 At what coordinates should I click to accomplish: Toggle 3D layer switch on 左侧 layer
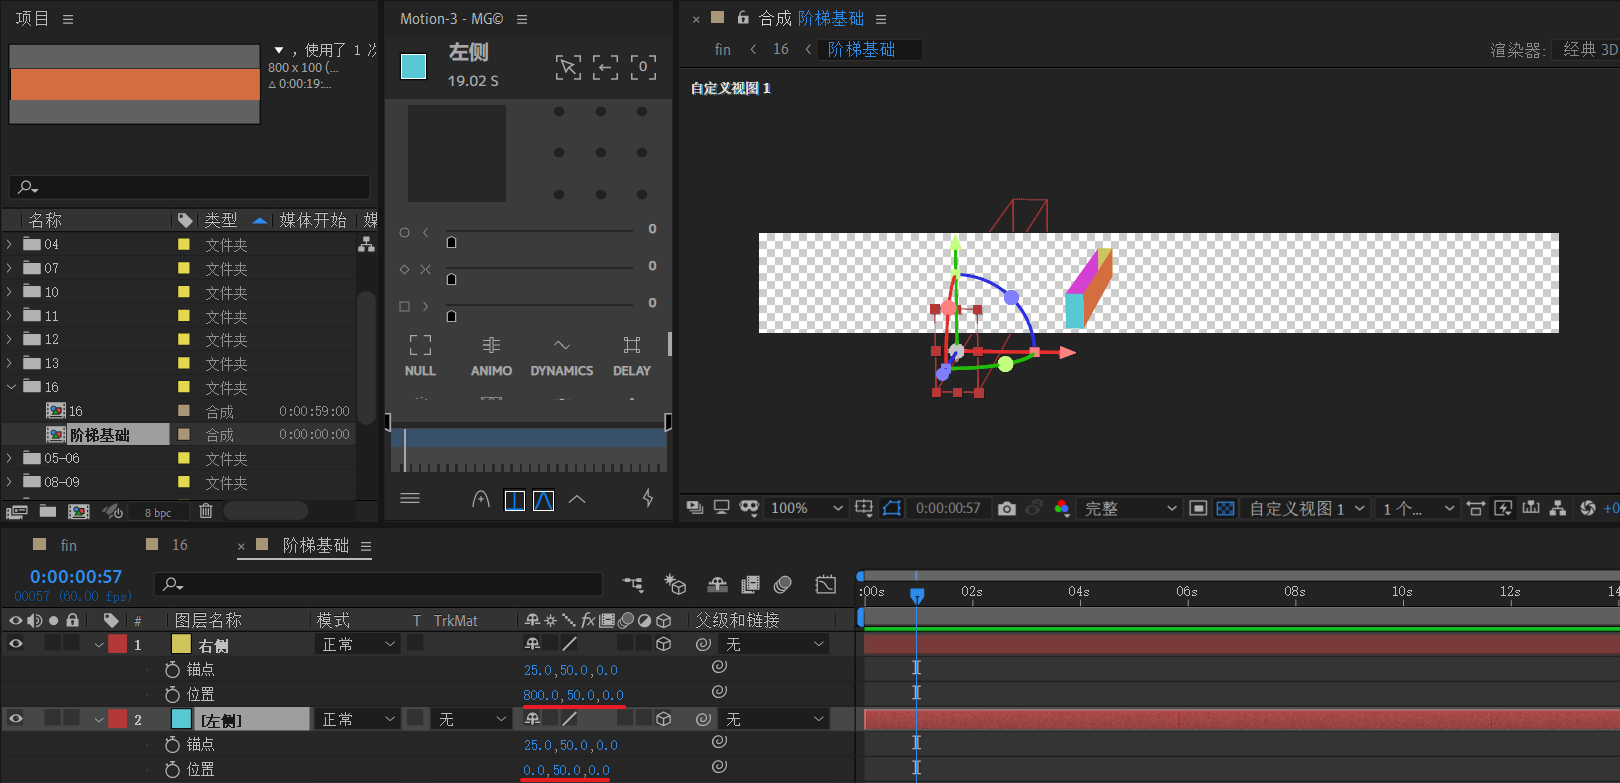pyautogui.click(x=663, y=719)
